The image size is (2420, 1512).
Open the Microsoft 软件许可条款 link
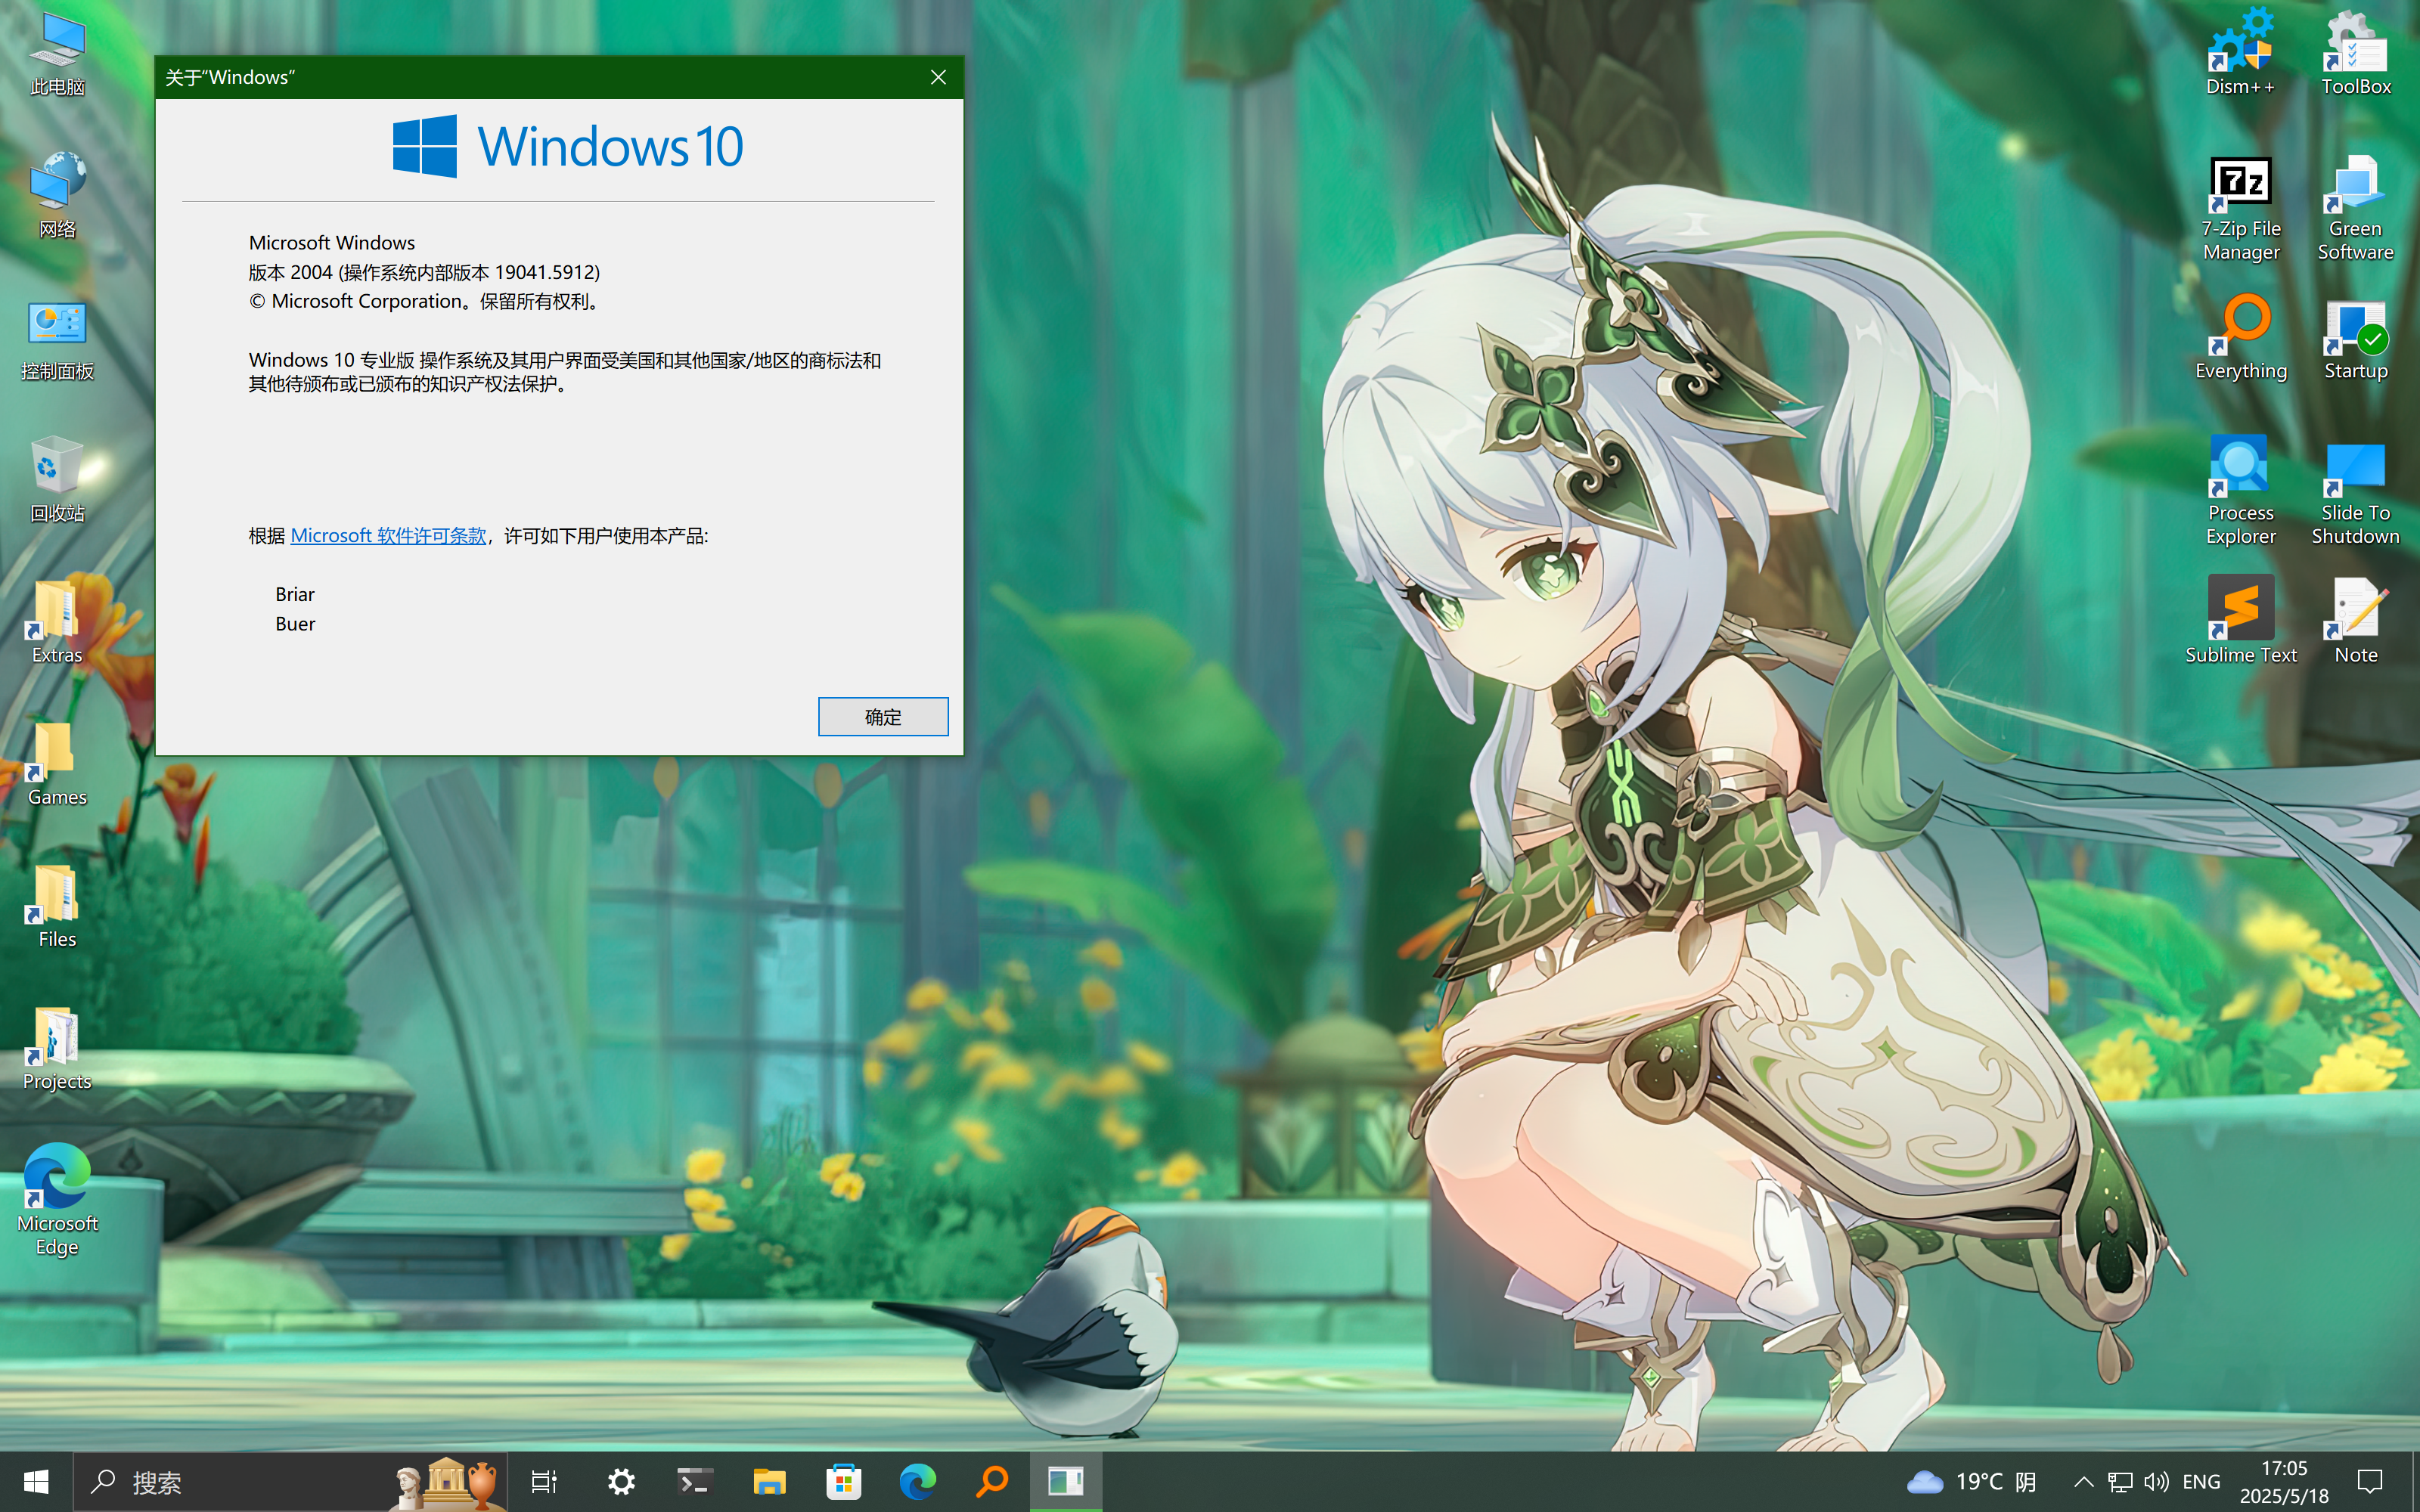pyautogui.click(x=388, y=536)
